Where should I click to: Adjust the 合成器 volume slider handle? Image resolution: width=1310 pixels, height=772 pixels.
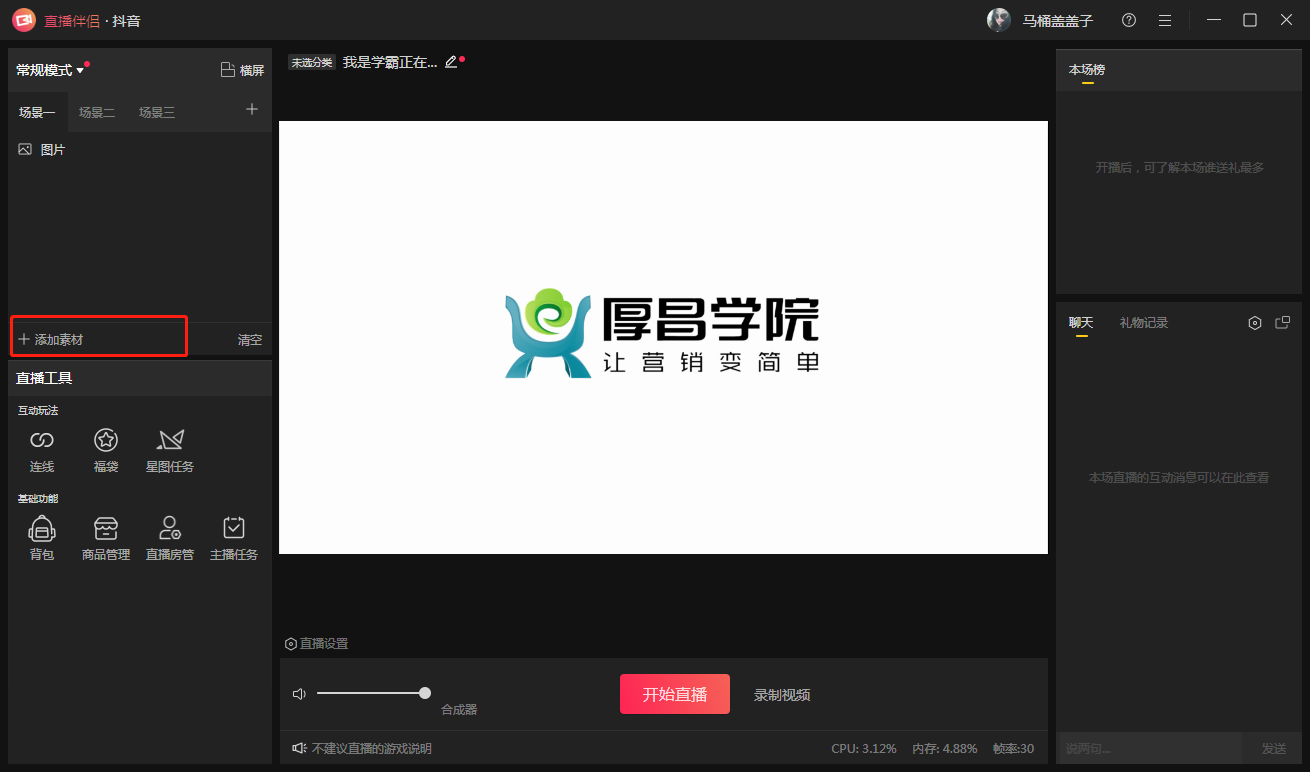[425, 693]
